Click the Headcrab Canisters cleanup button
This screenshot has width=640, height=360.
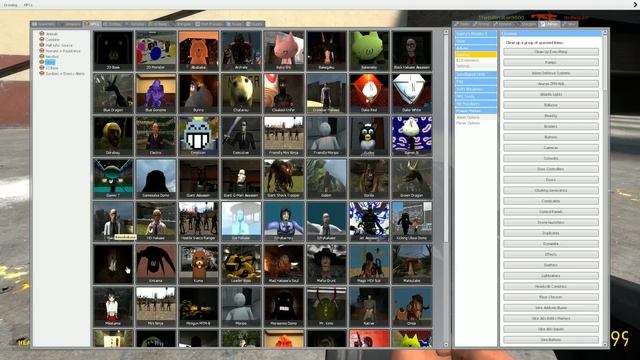[551, 287]
